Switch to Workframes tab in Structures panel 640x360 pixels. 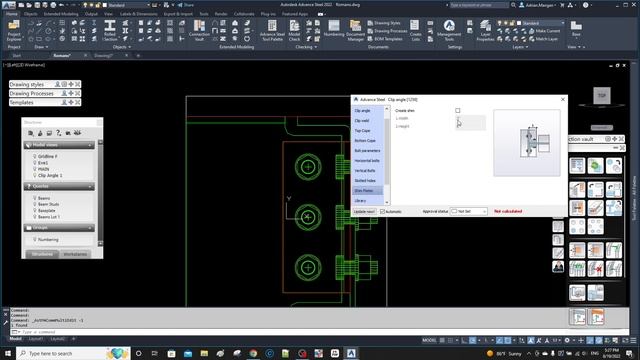[x=75, y=254]
